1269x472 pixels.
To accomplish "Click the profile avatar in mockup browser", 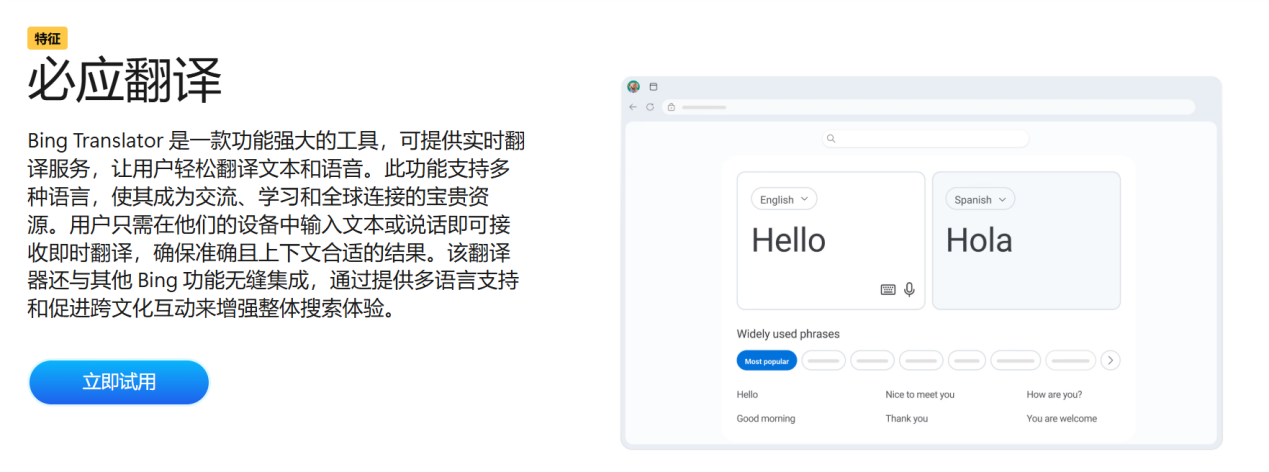I will click(x=633, y=87).
